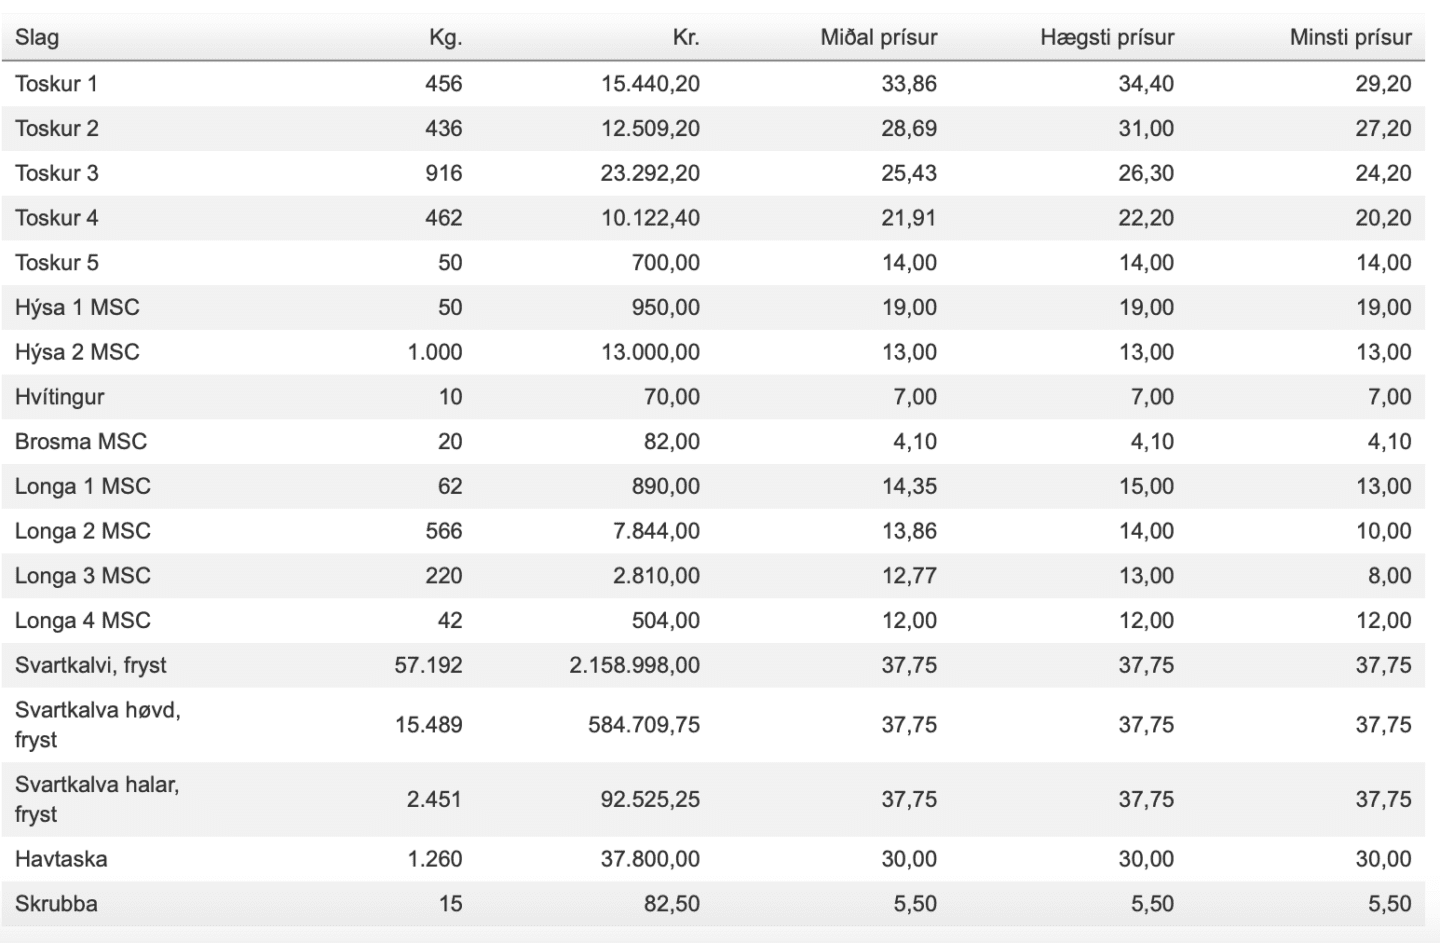Select the Hýsa 1 MSC row label

pyautogui.click(x=77, y=307)
